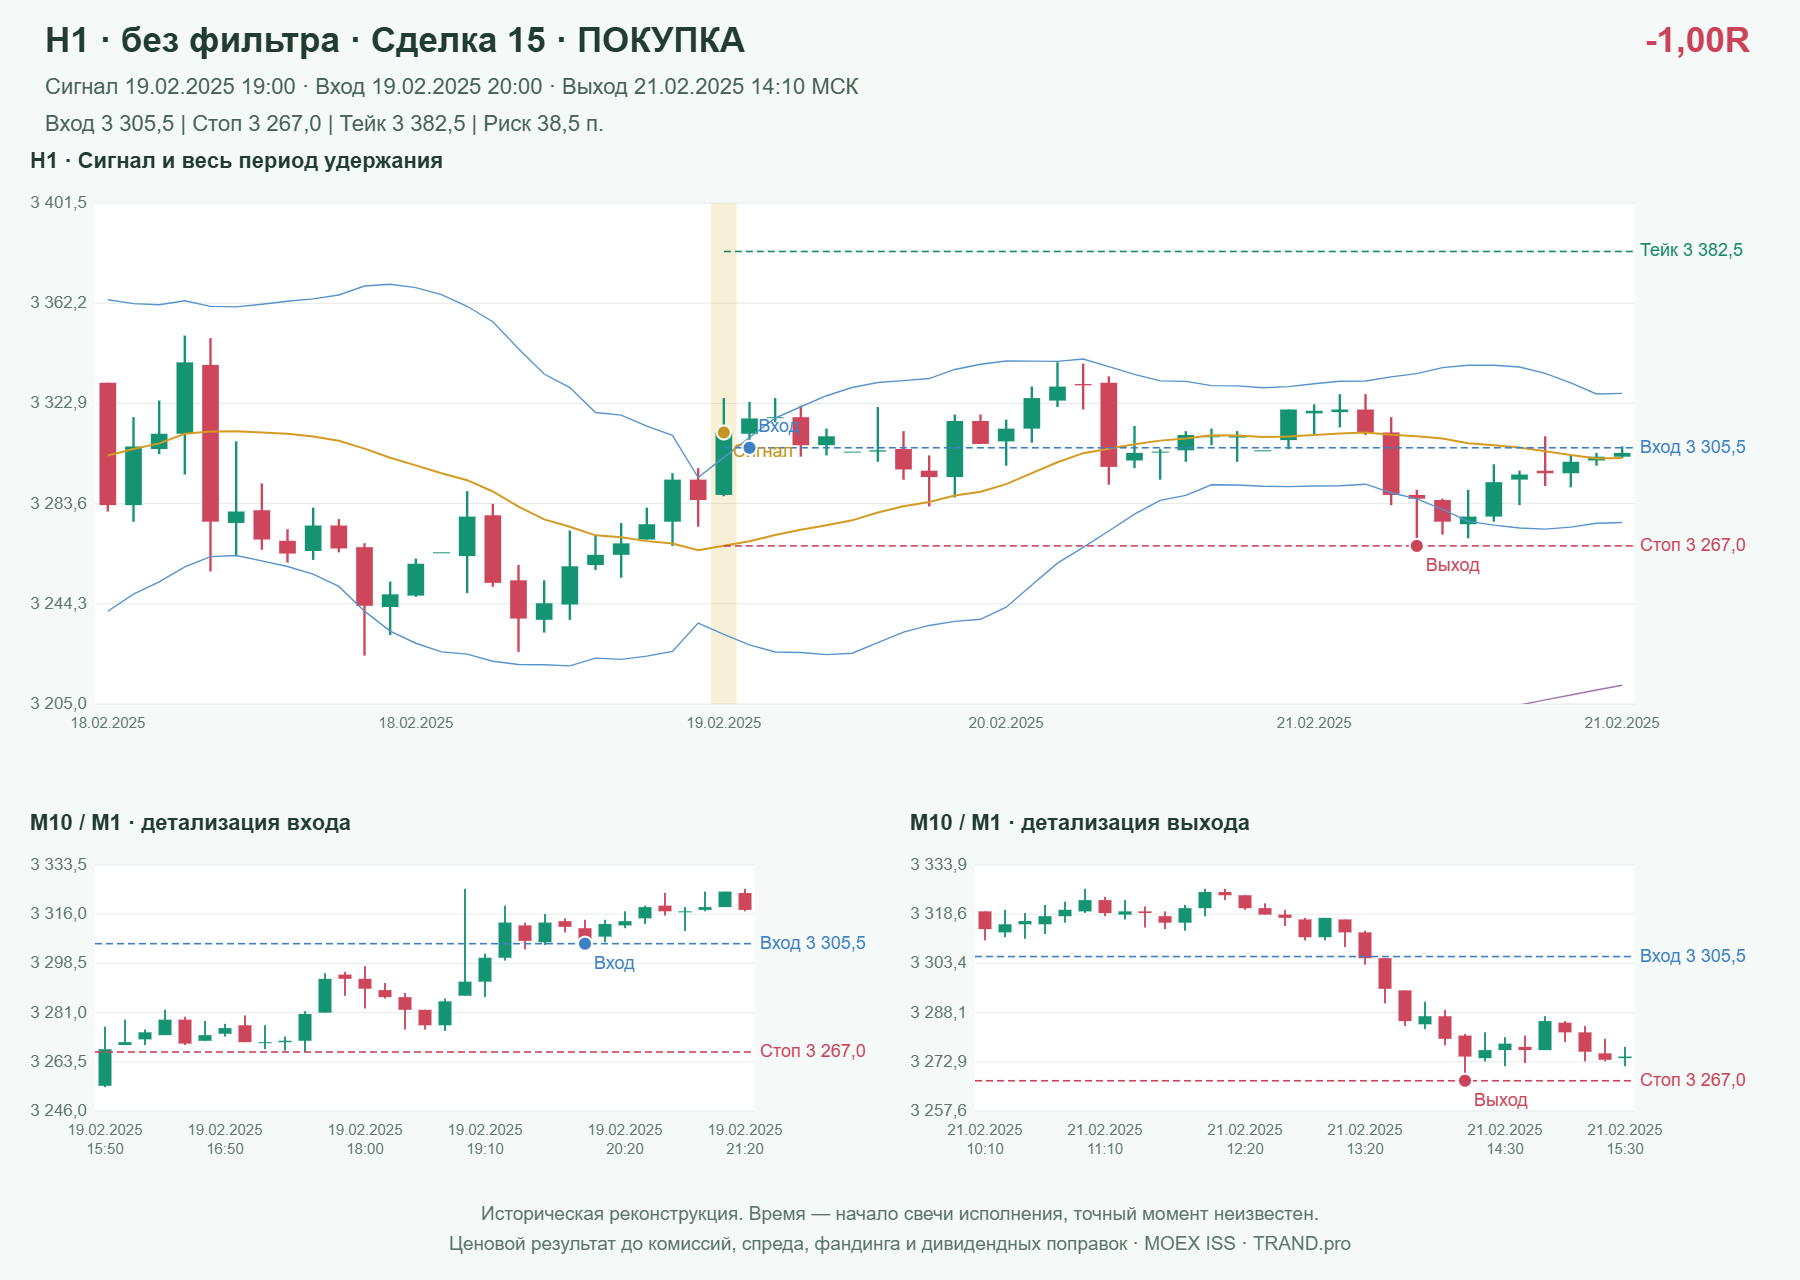Screen dimensions: 1800x1280
Task: Click the signal, entry and exit times line
Action: click(x=452, y=87)
